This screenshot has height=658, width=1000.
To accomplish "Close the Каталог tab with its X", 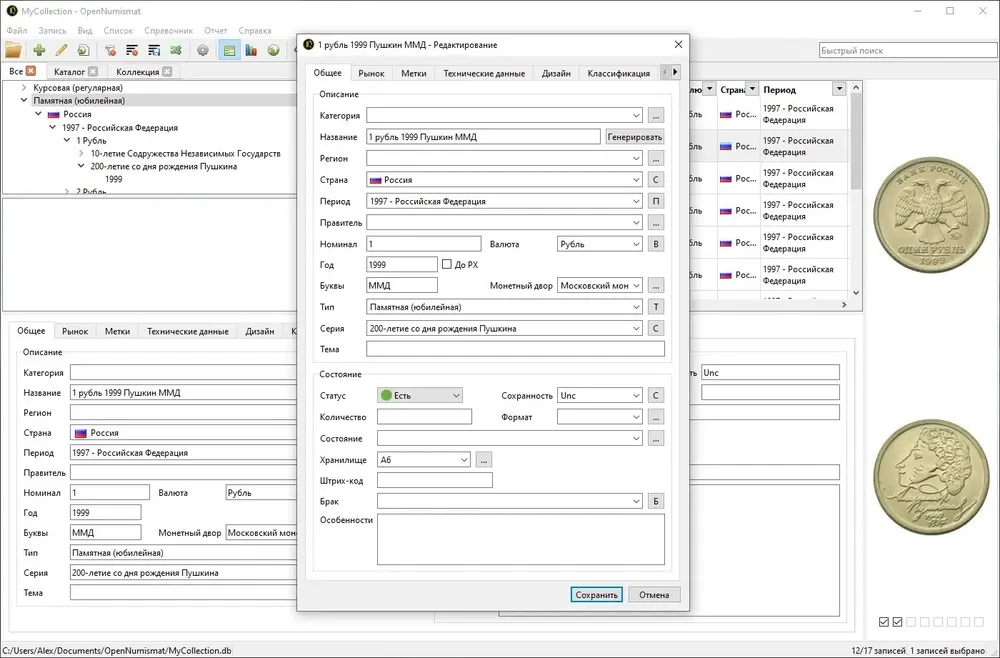I will [x=93, y=71].
